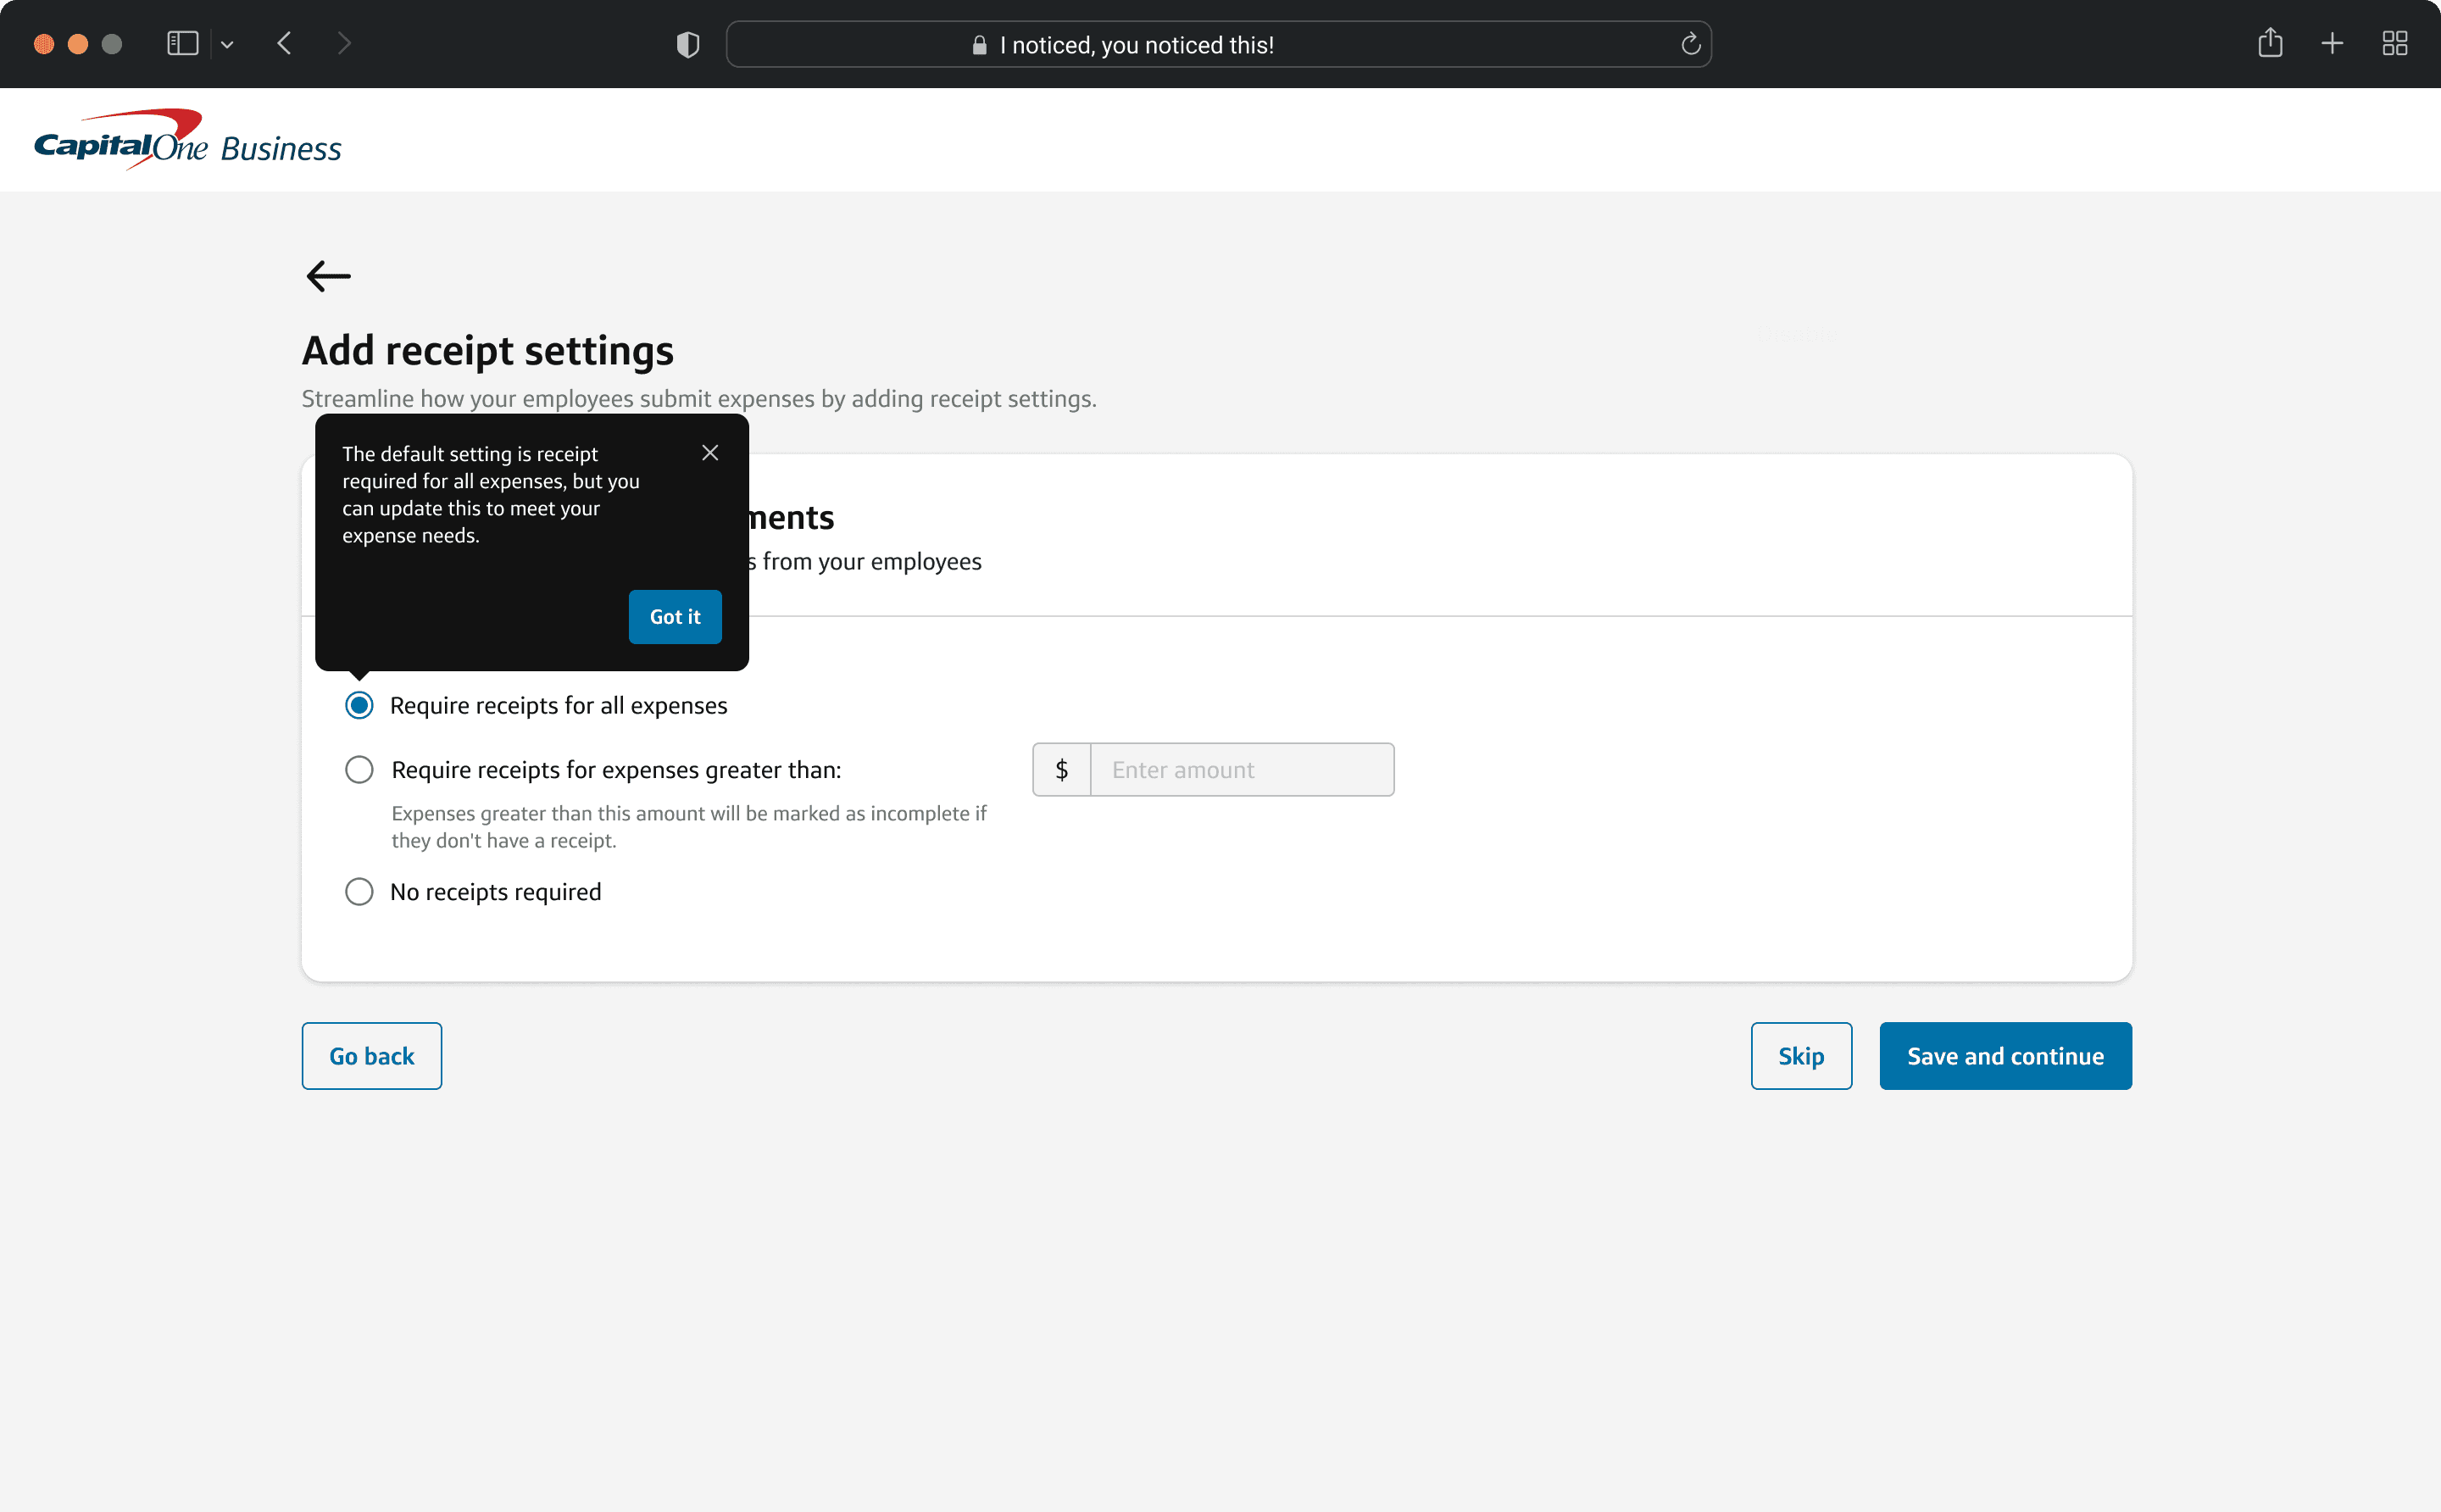Select Require receipts for expenses greater than
The image size is (2441, 1512).
click(x=359, y=770)
